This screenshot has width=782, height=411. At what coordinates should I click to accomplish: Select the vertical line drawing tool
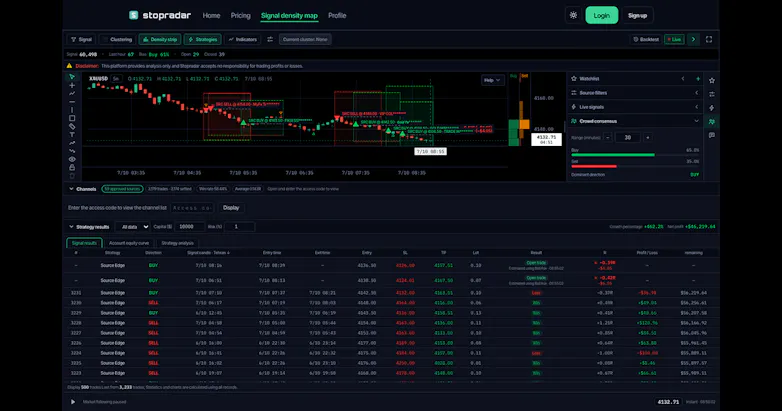point(72,110)
